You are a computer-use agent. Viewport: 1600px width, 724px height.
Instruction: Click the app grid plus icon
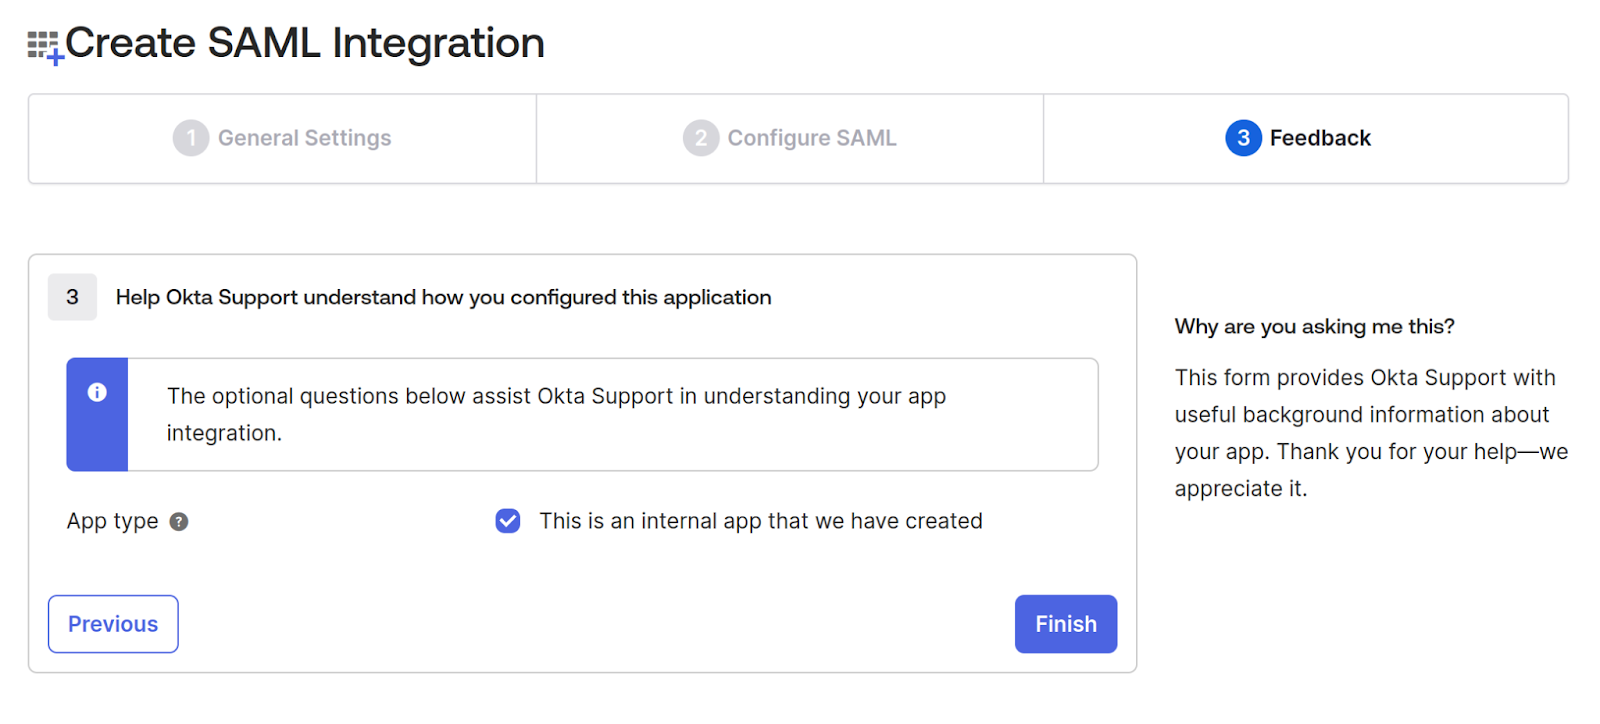tap(45, 46)
